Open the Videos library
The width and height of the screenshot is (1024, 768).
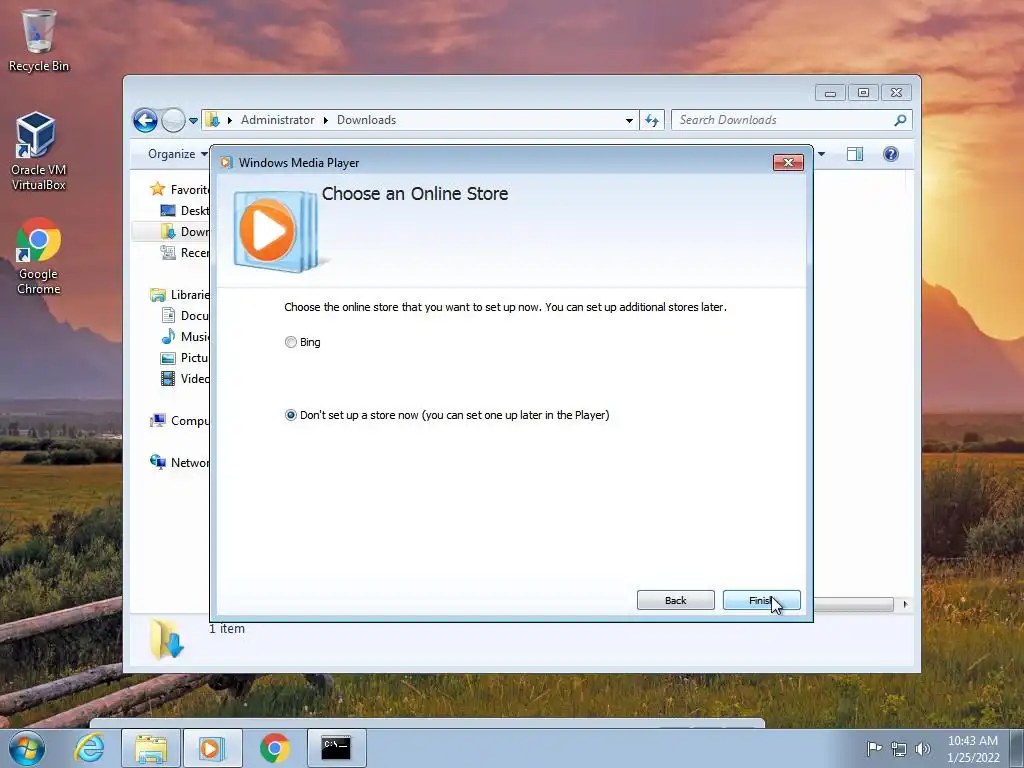pyautogui.click(x=185, y=379)
